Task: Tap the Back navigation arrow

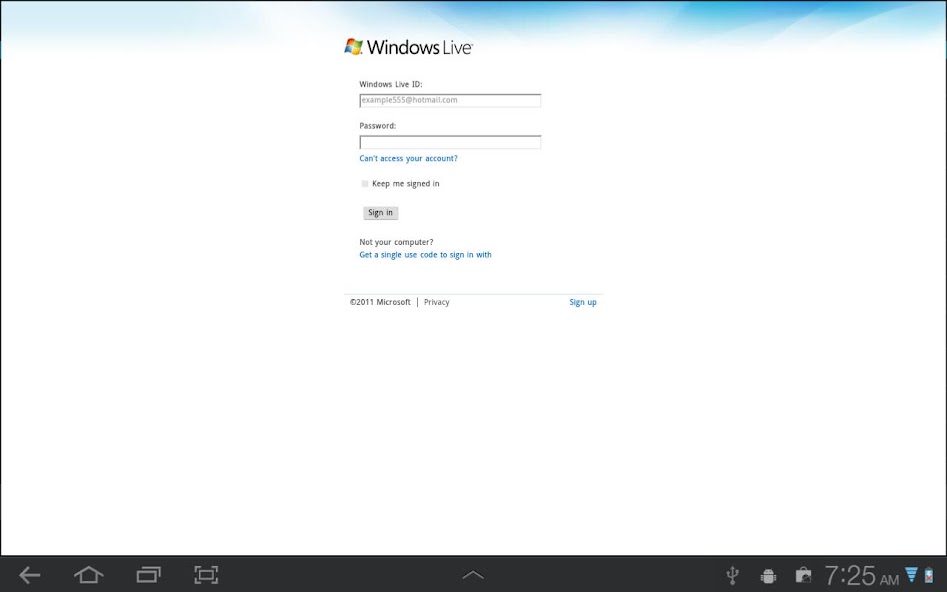Action: tap(29, 575)
